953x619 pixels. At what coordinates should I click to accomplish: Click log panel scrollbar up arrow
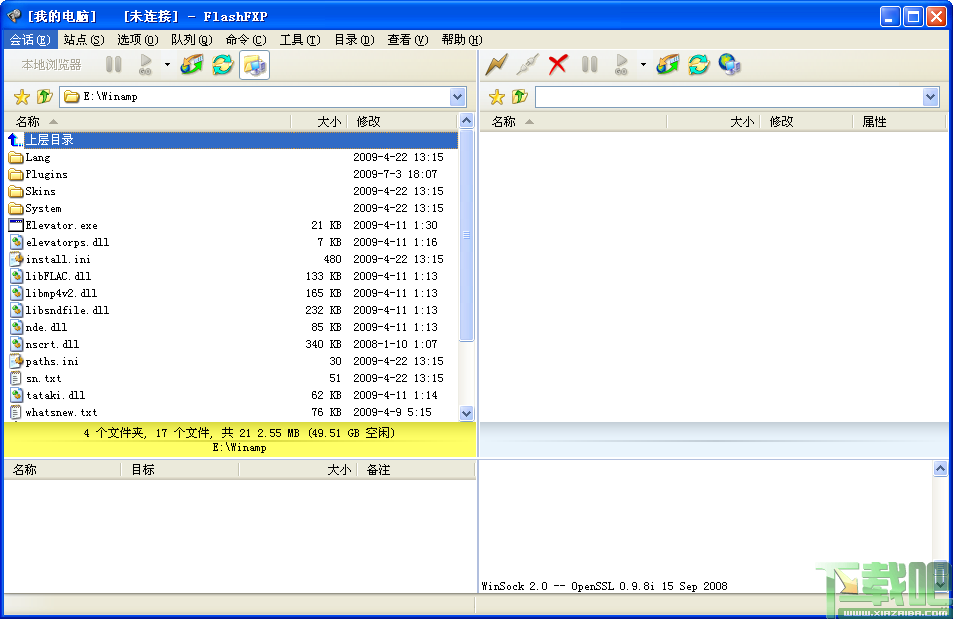pyautogui.click(x=940, y=468)
